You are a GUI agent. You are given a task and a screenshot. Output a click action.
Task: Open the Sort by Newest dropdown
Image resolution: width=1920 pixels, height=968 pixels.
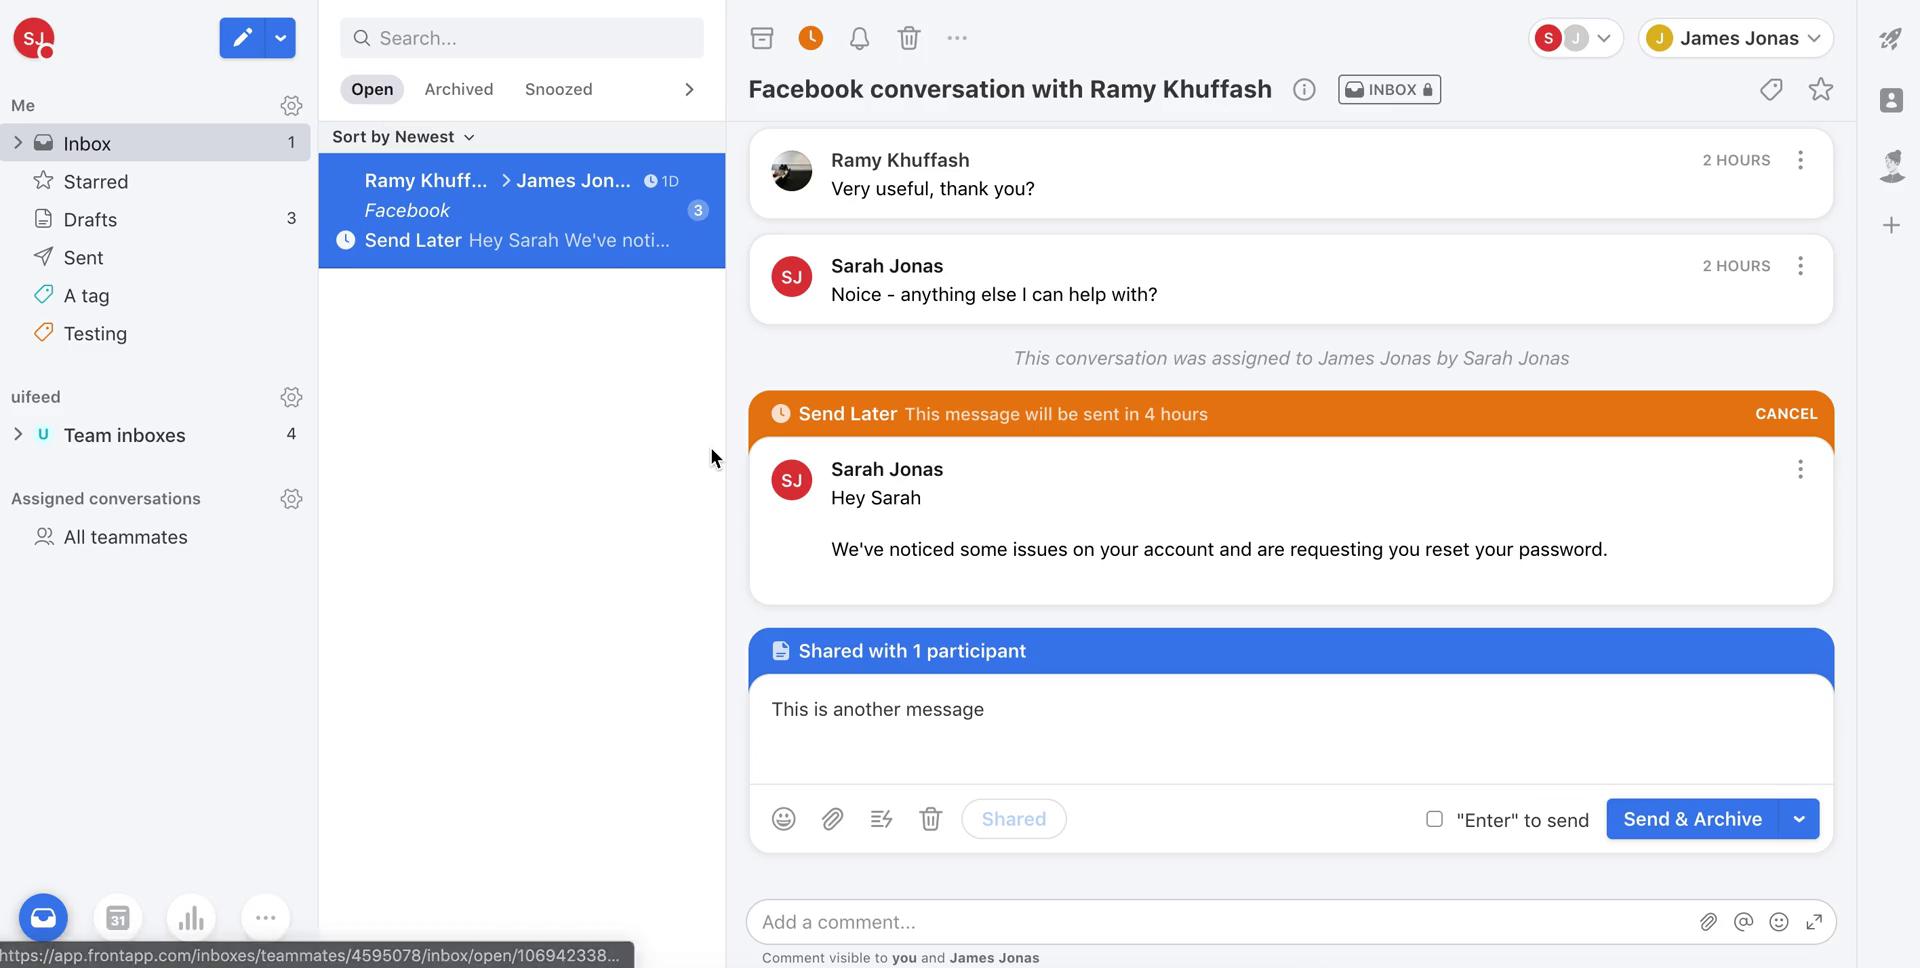(x=403, y=137)
